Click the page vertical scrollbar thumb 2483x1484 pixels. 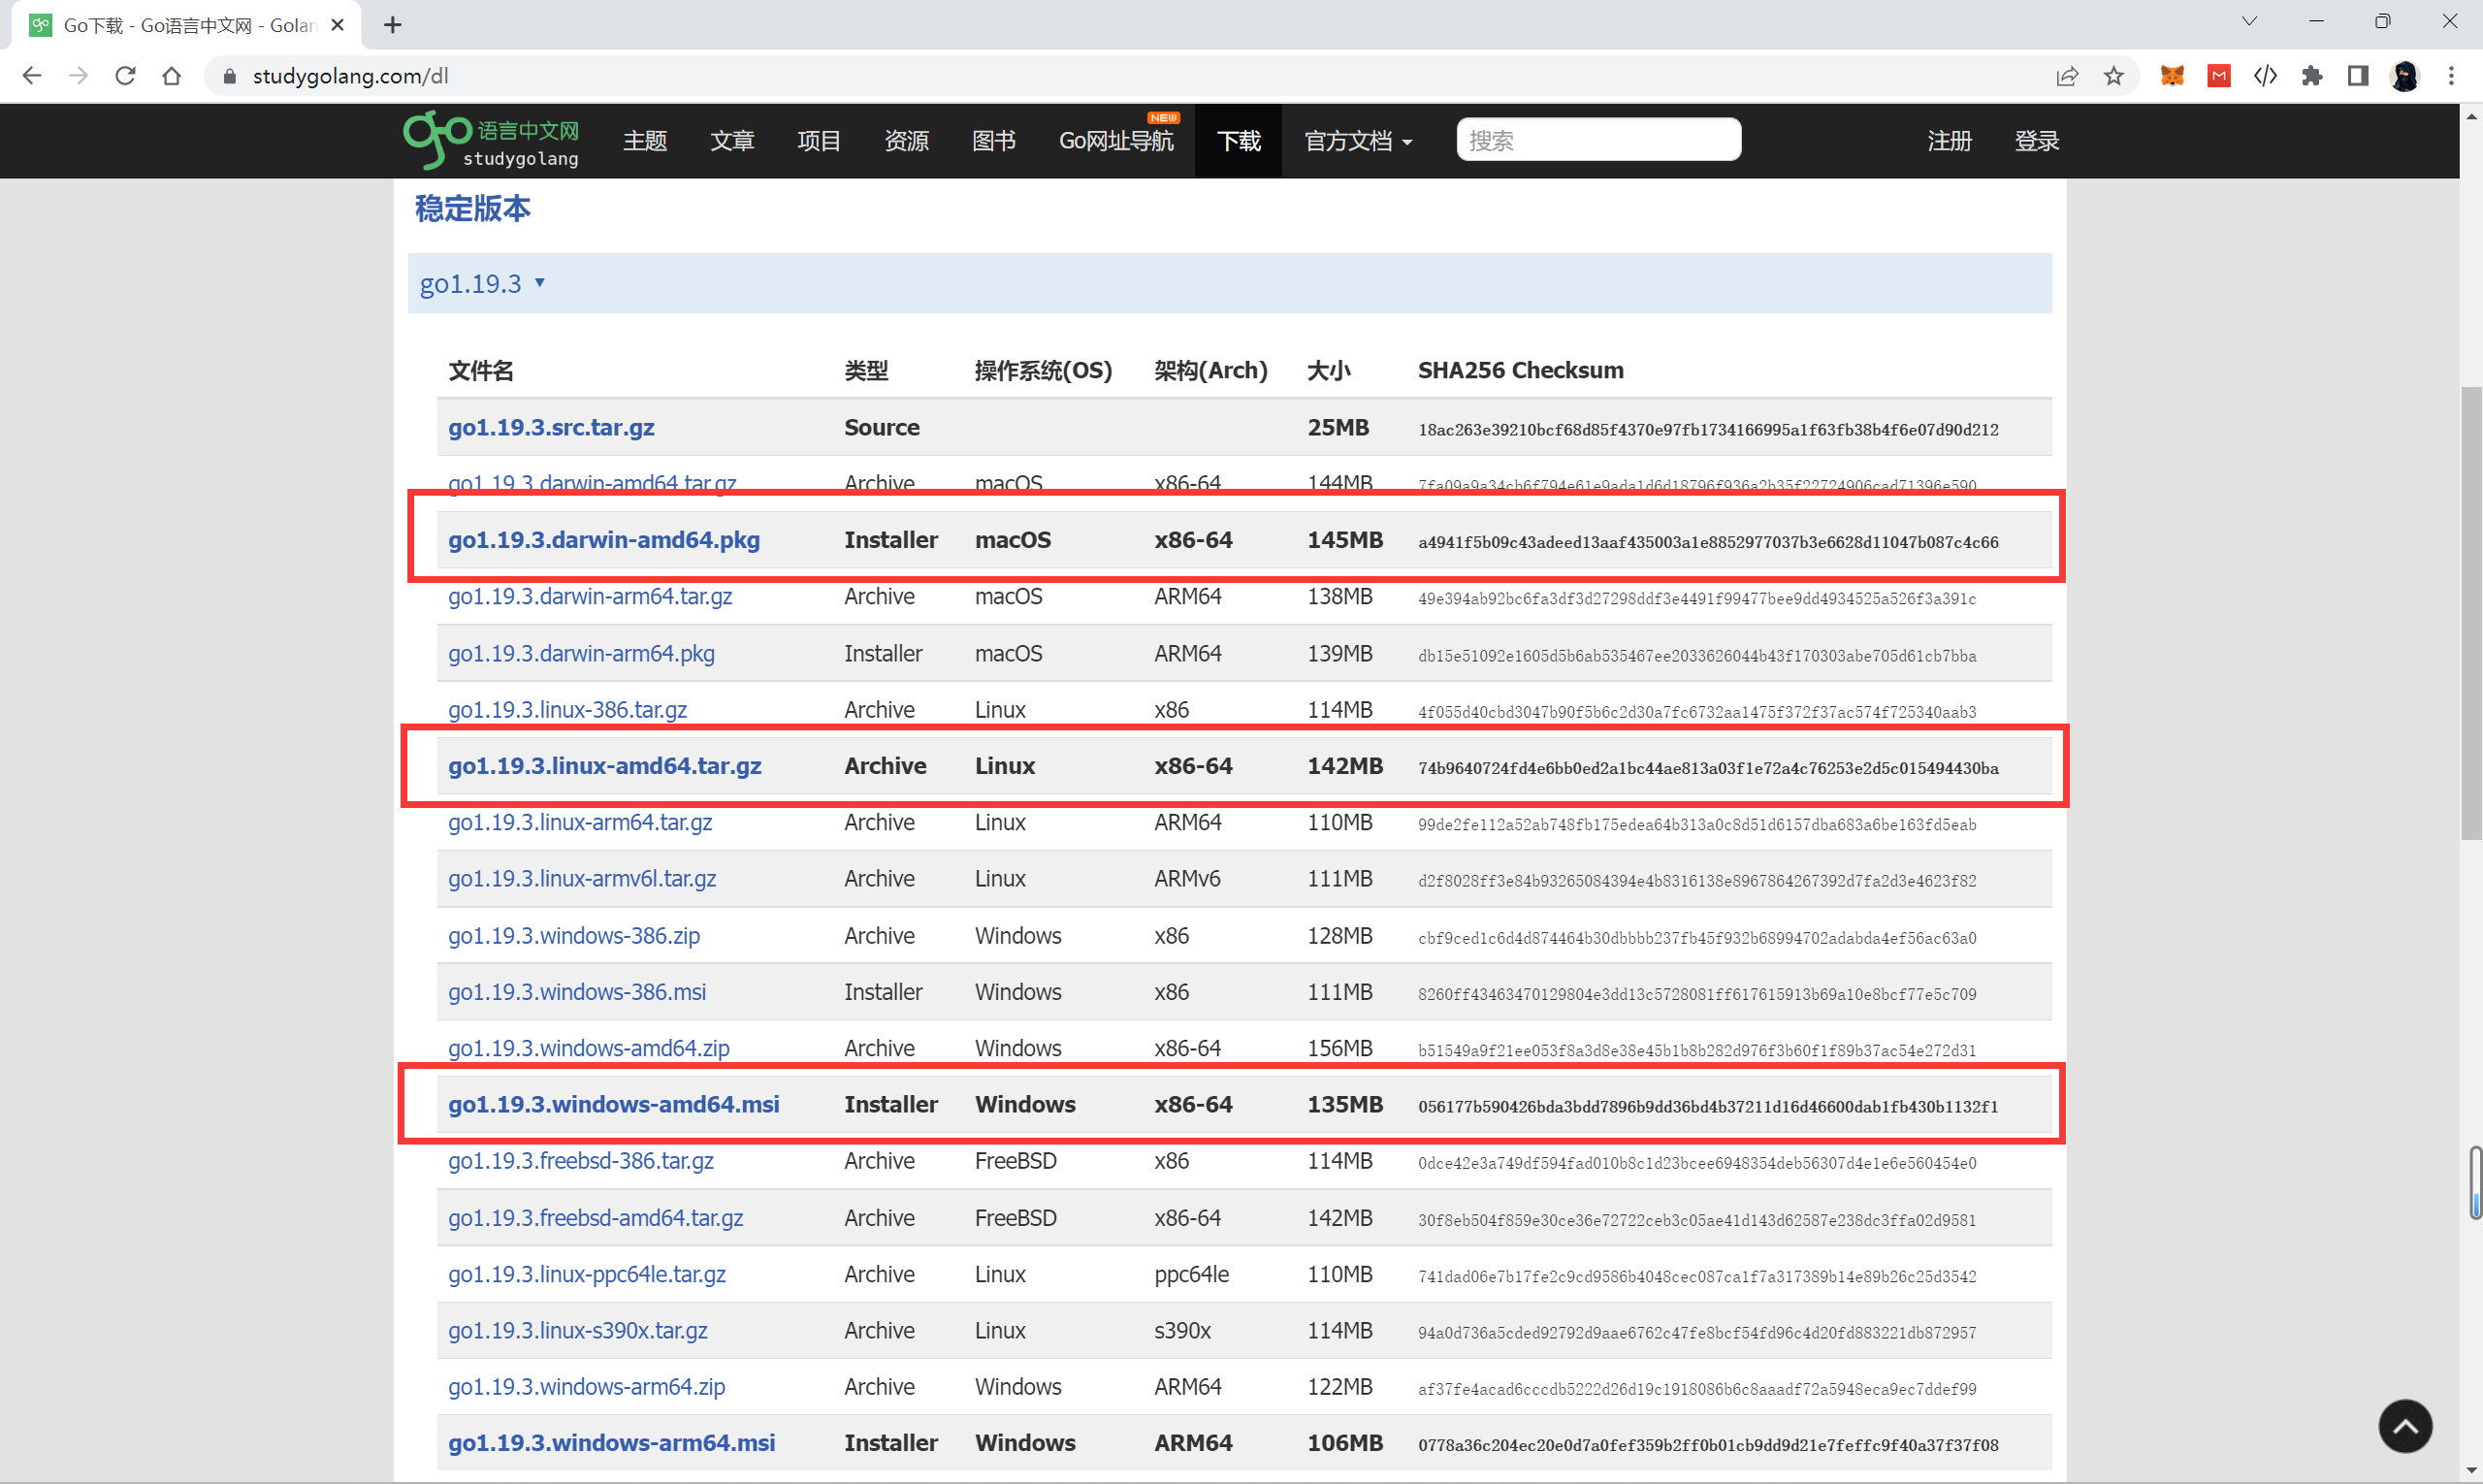(x=2470, y=612)
